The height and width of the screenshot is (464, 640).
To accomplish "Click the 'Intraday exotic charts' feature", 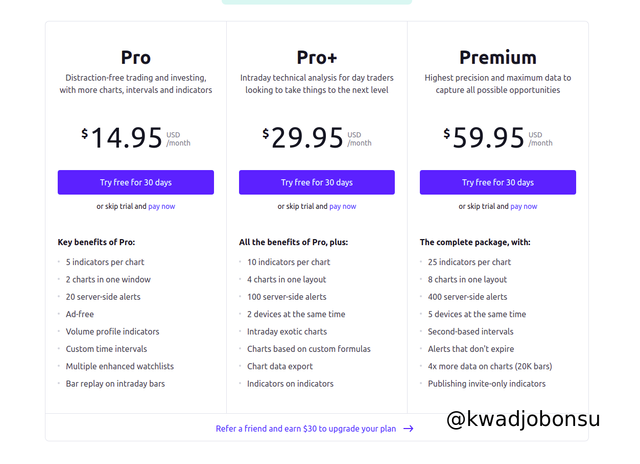I will [x=287, y=332].
